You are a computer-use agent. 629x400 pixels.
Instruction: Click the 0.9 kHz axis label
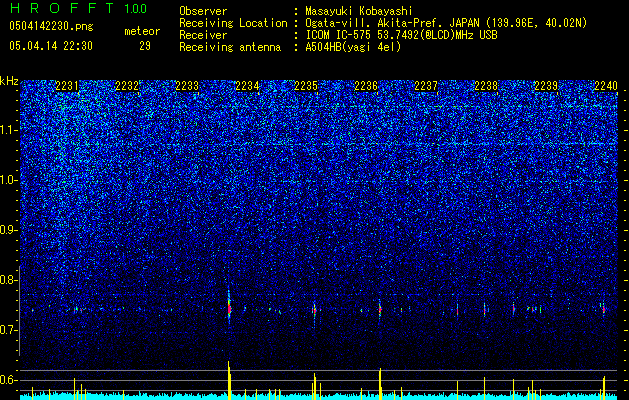(x=8, y=230)
